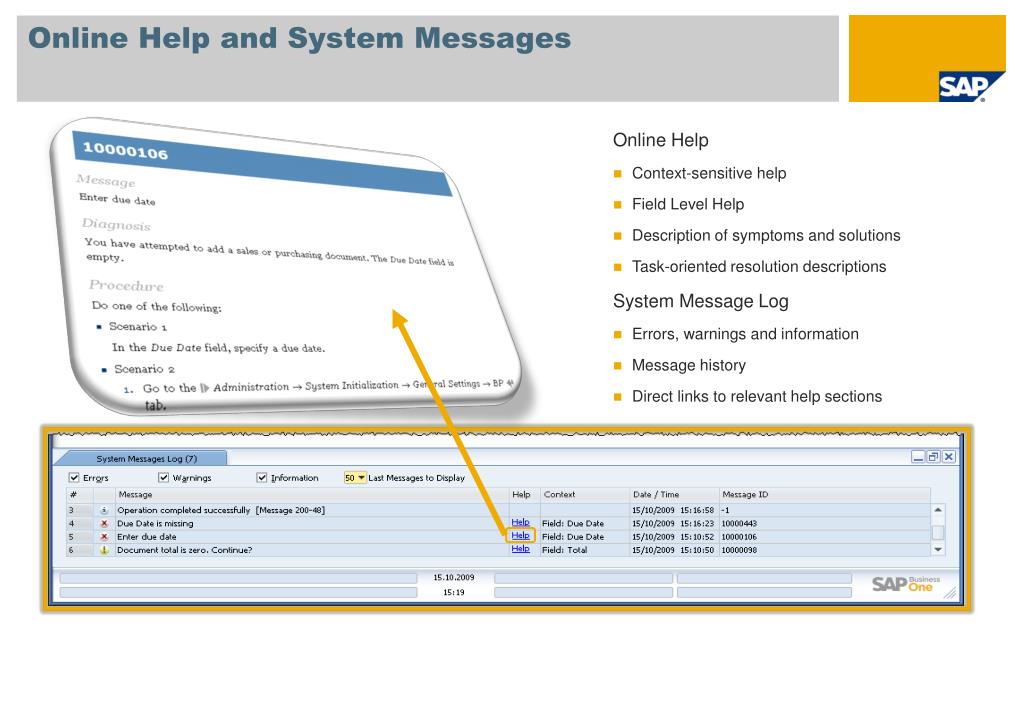Click the Date / Time column header
This screenshot has width=1023, height=708.
pyautogui.click(x=674, y=495)
